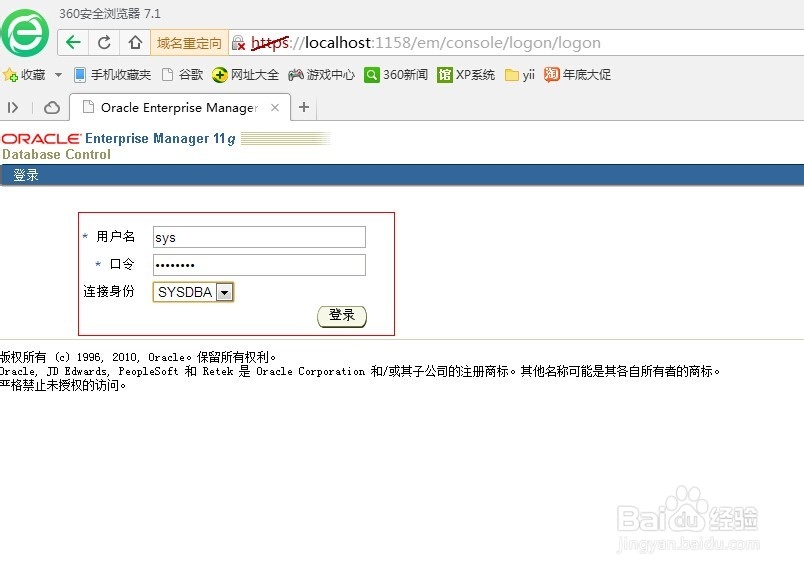Select the Oracle Enterprise Manager tab
Viewport: 804px width, 572px height.
(179, 108)
